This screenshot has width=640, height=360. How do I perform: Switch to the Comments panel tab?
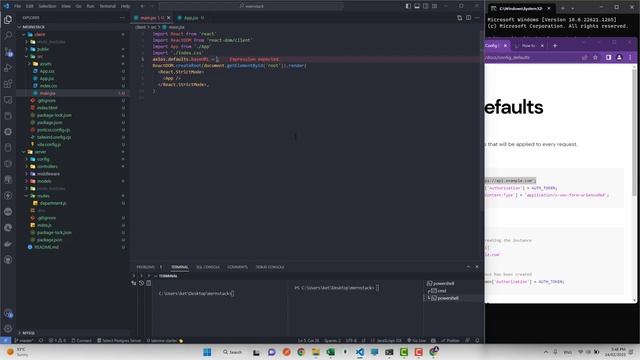238,267
